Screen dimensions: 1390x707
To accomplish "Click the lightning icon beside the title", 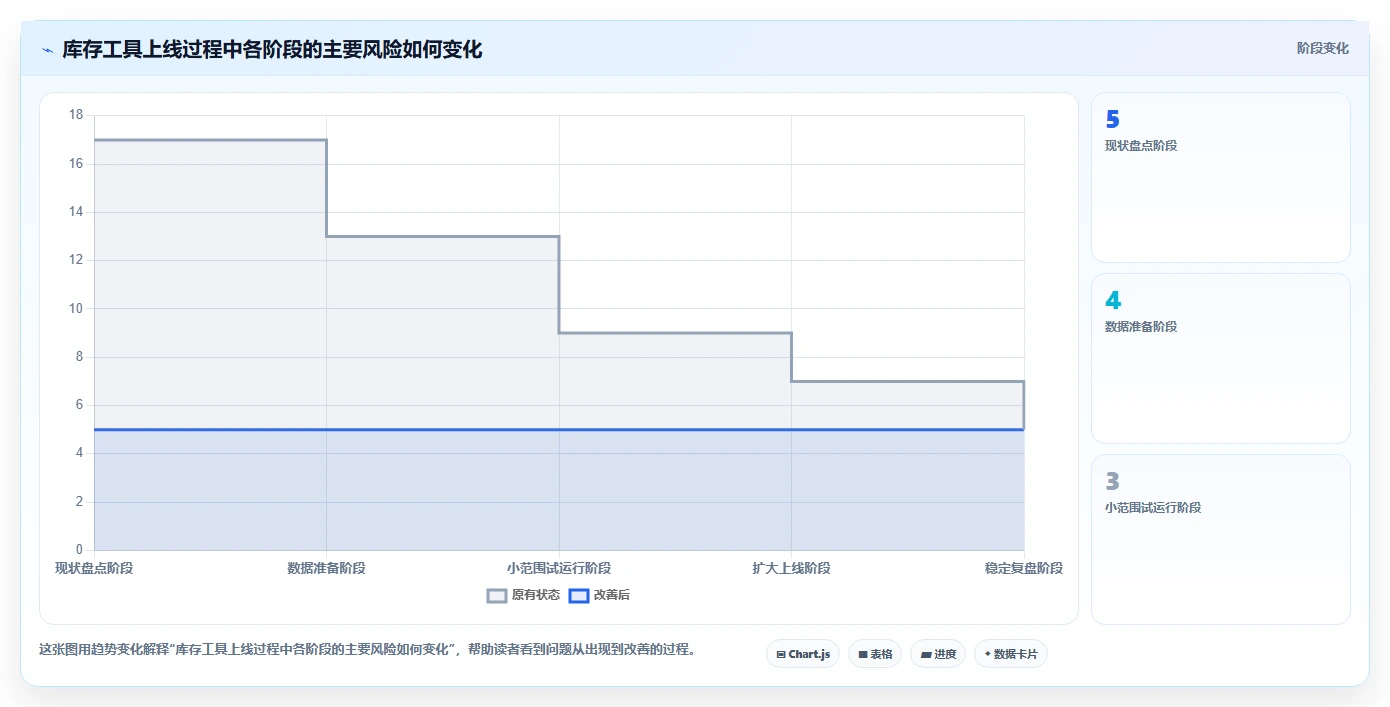I will click(x=47, y=50).
